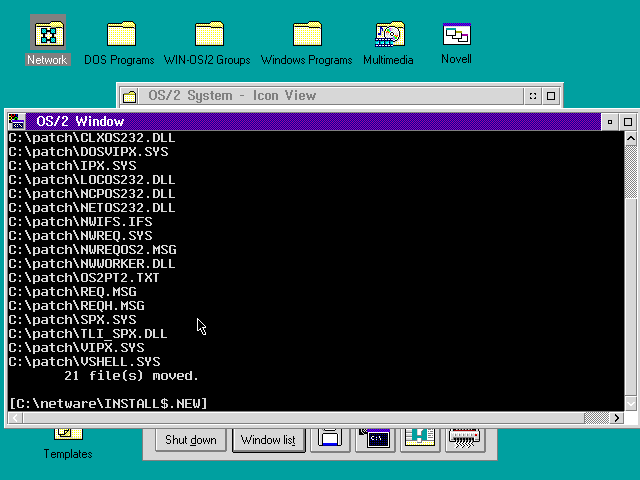Click the C:\patch\CLXOS232.DLL line

(92, 138)
